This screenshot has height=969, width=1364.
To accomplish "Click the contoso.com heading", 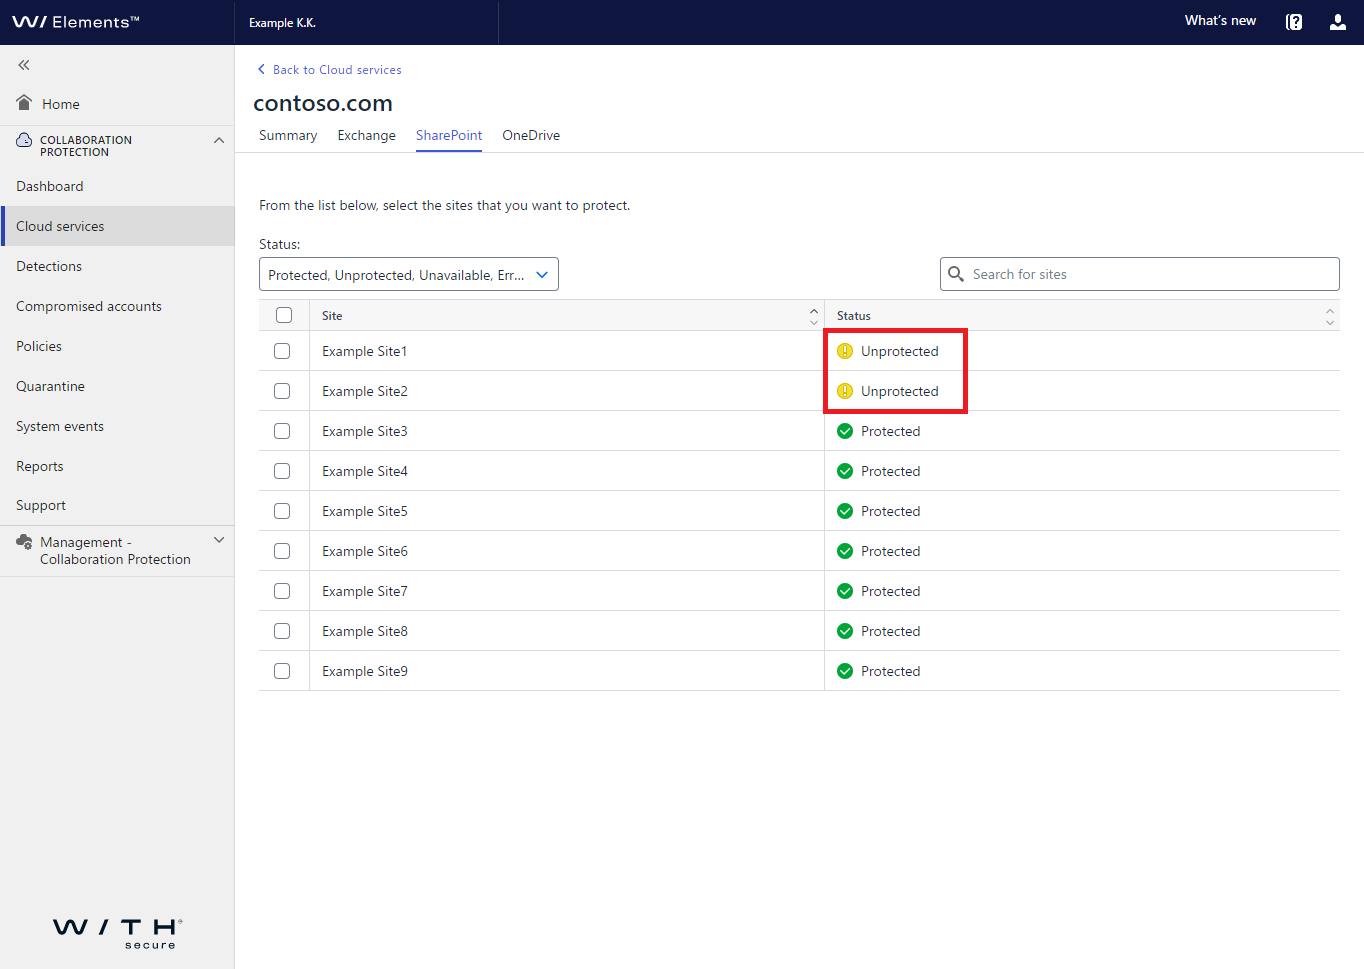I will click(x=323, y=103).
